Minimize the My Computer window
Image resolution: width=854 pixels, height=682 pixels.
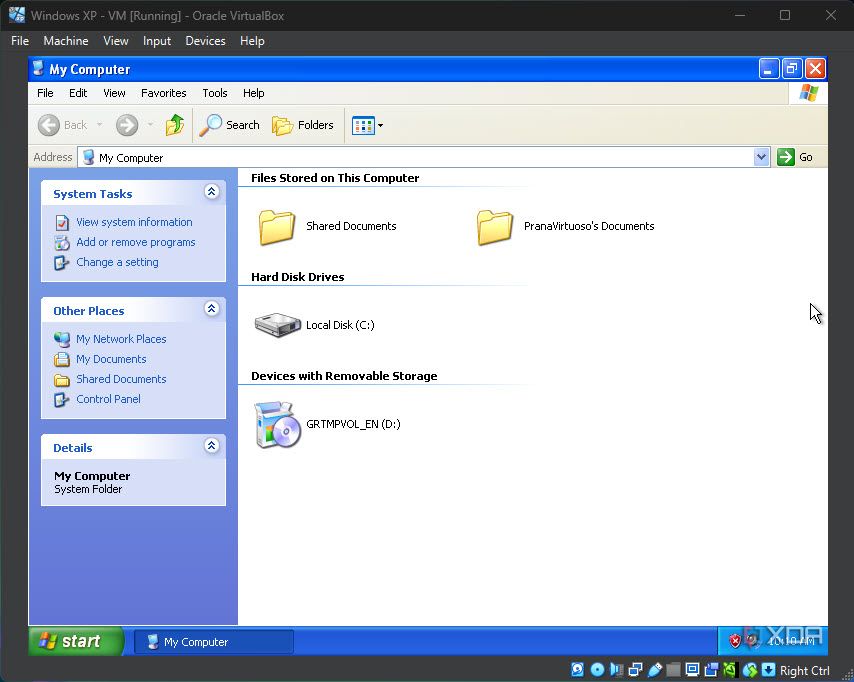[x=768, y=69]
